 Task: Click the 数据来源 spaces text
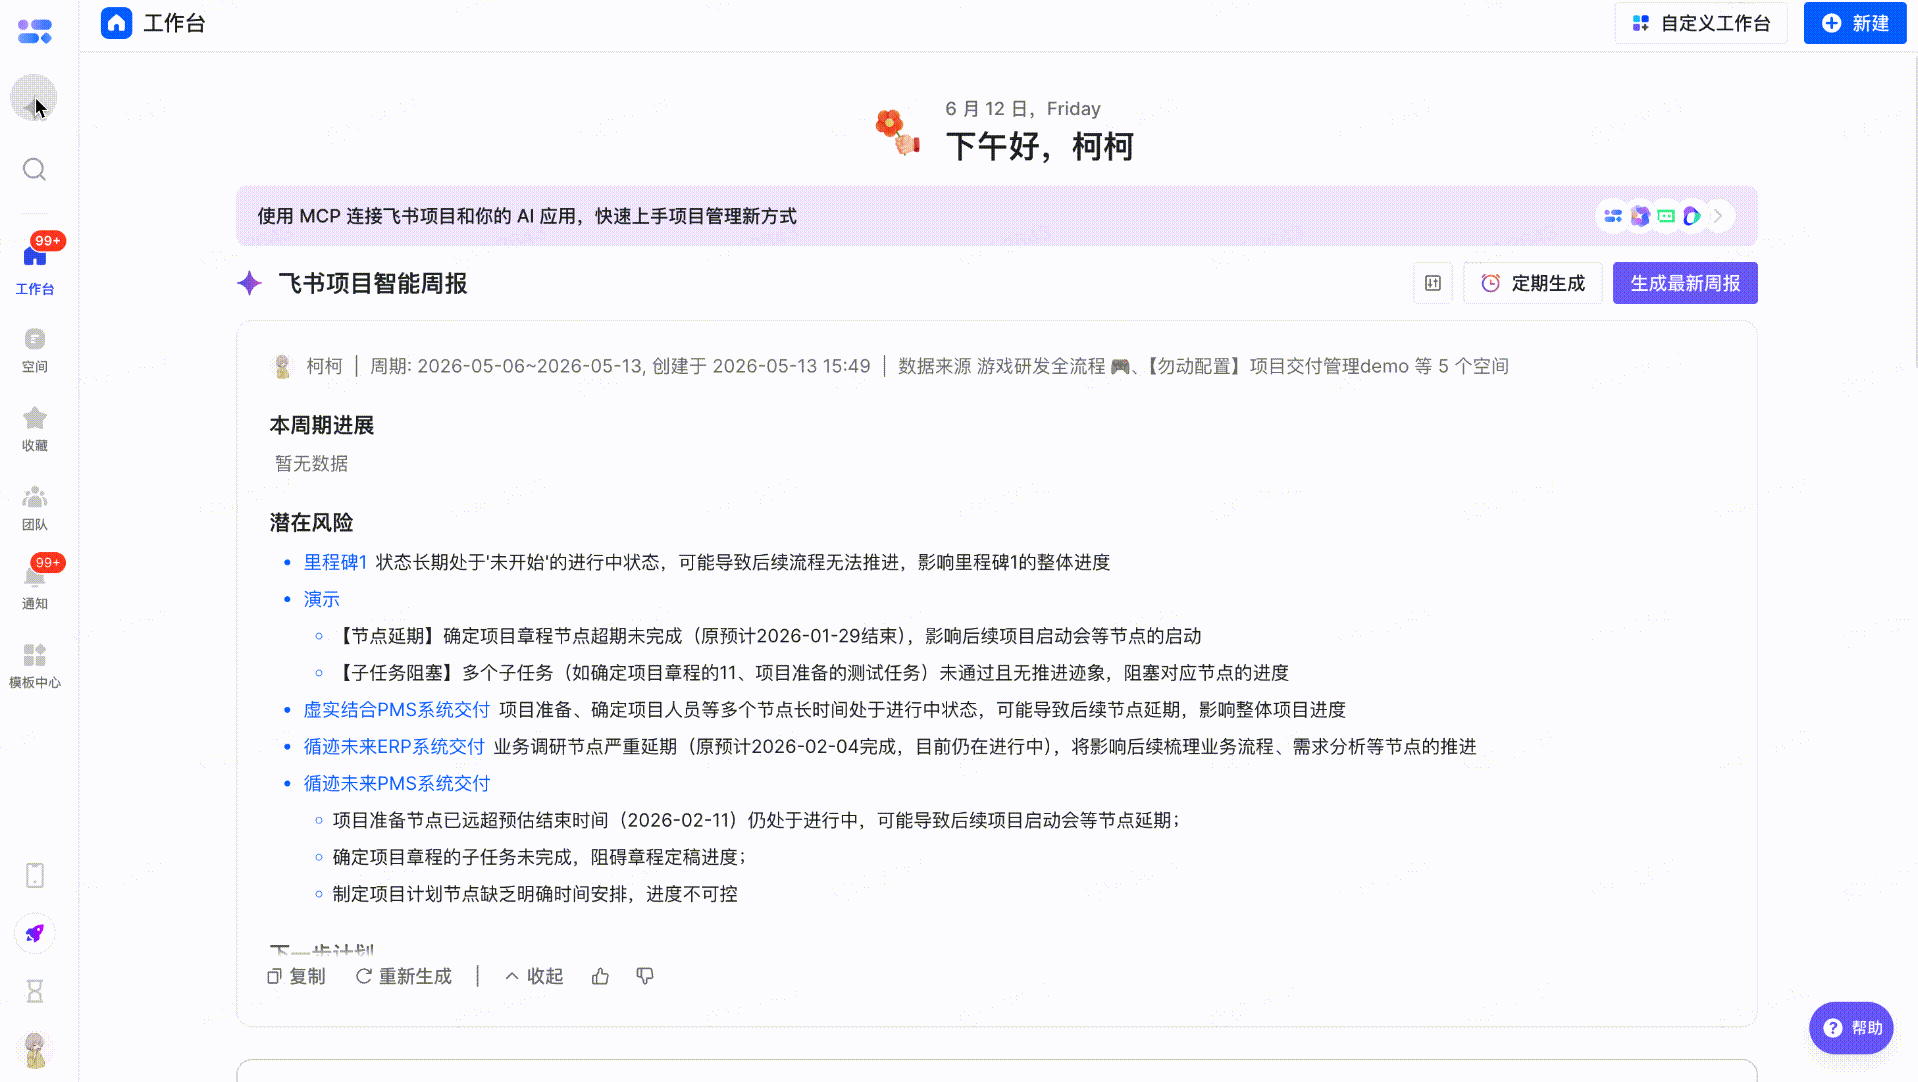coord(1203,366)
